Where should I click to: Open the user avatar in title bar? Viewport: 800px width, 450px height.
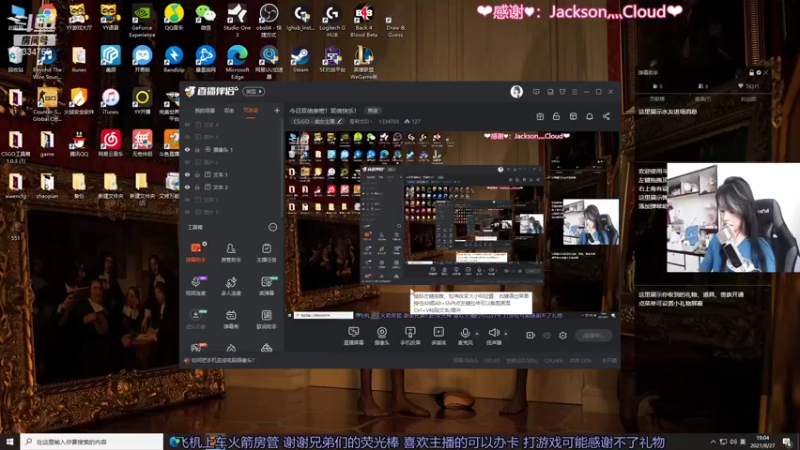[x=516, y=91]
